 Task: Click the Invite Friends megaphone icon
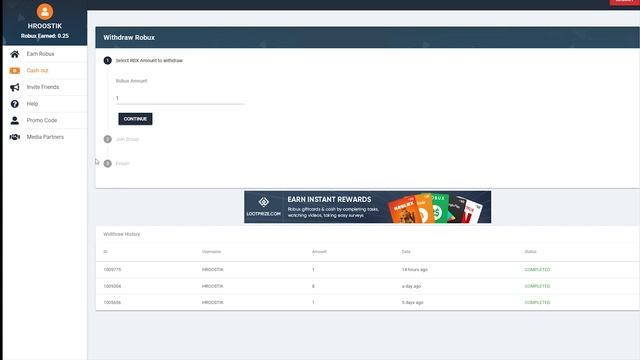click(15, 87)
